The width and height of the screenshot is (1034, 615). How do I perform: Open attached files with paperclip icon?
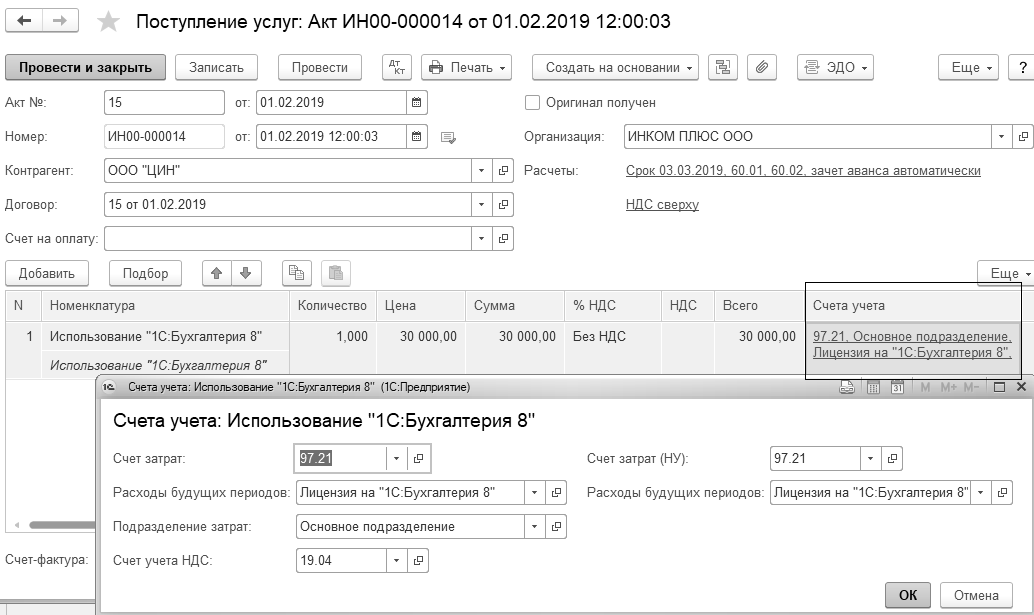click(762, 67)
